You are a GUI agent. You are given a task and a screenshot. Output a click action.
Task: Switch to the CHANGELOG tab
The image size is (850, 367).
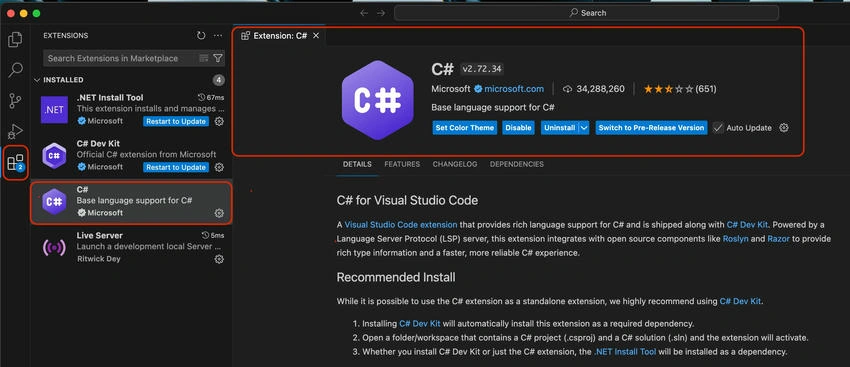(455, 164)
